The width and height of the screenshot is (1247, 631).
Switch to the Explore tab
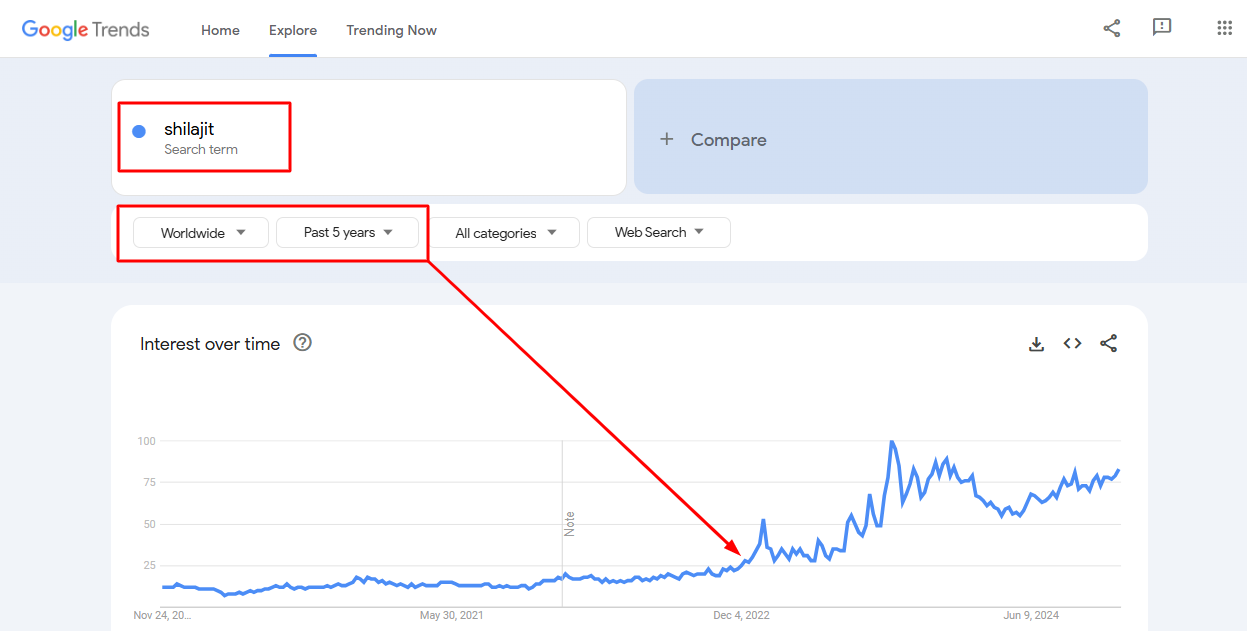pos(293,30)
